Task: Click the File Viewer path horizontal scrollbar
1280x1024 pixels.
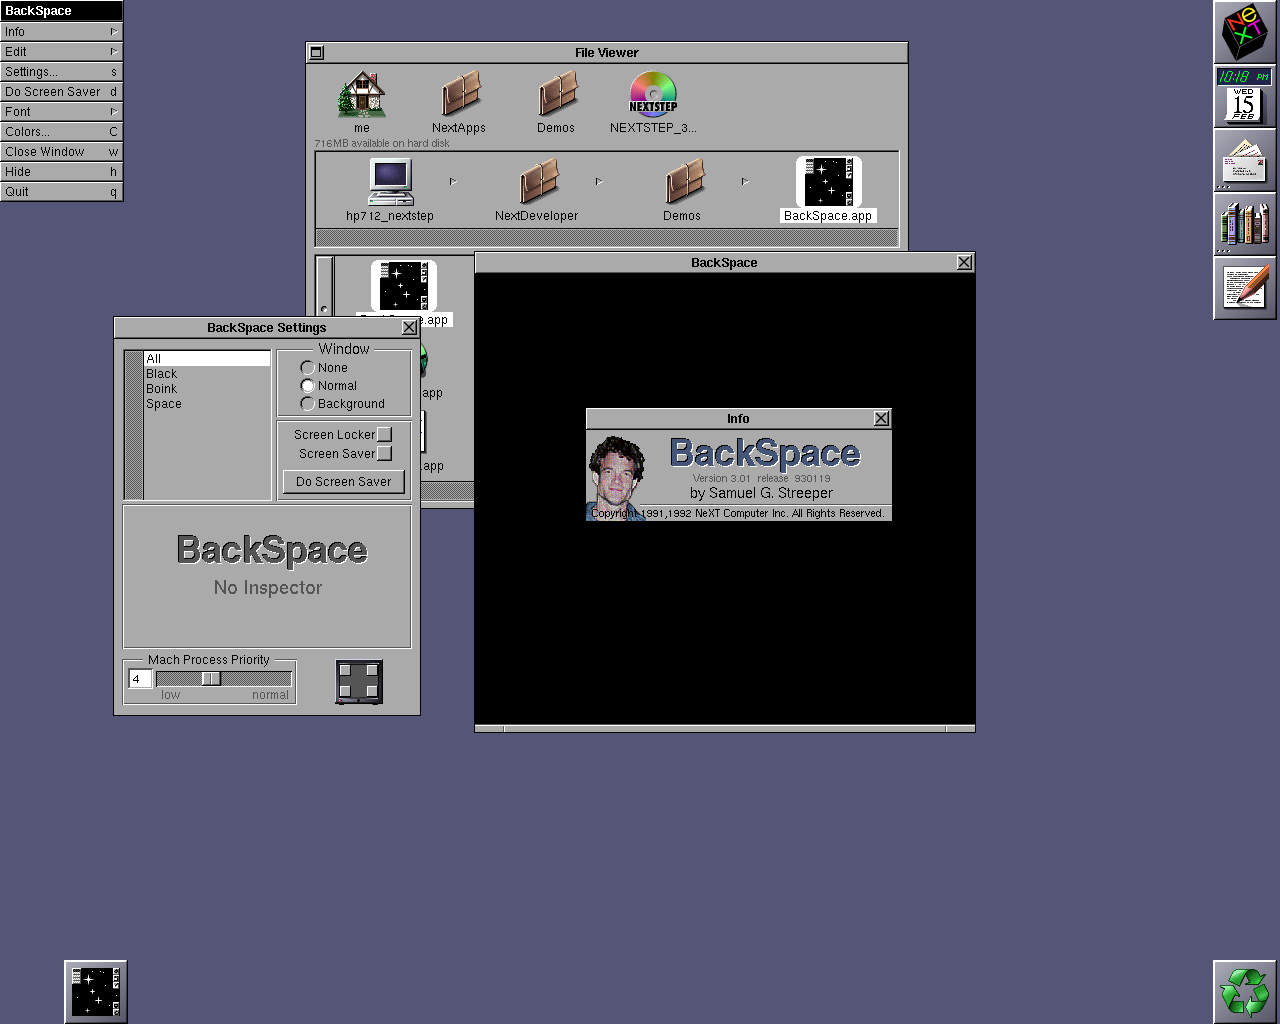Action: click(607, 237)
